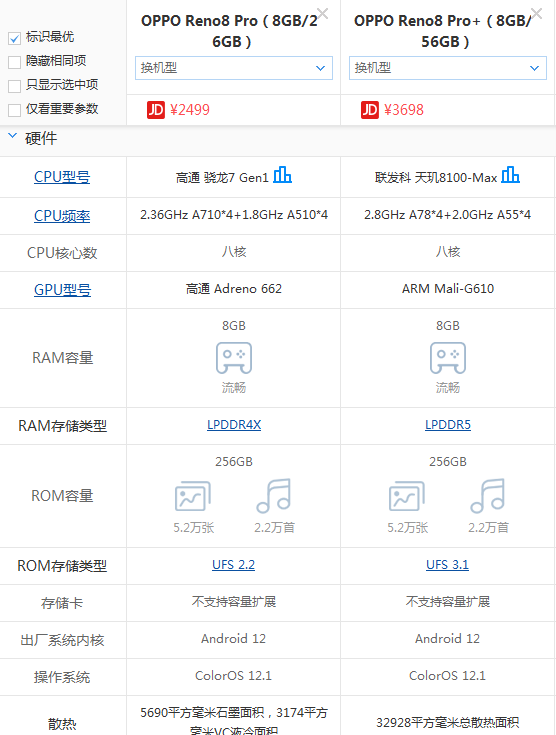Click the ARM Mali-G610 cell
Viewport: 556px width, 735px height.
tap(448, 289)
